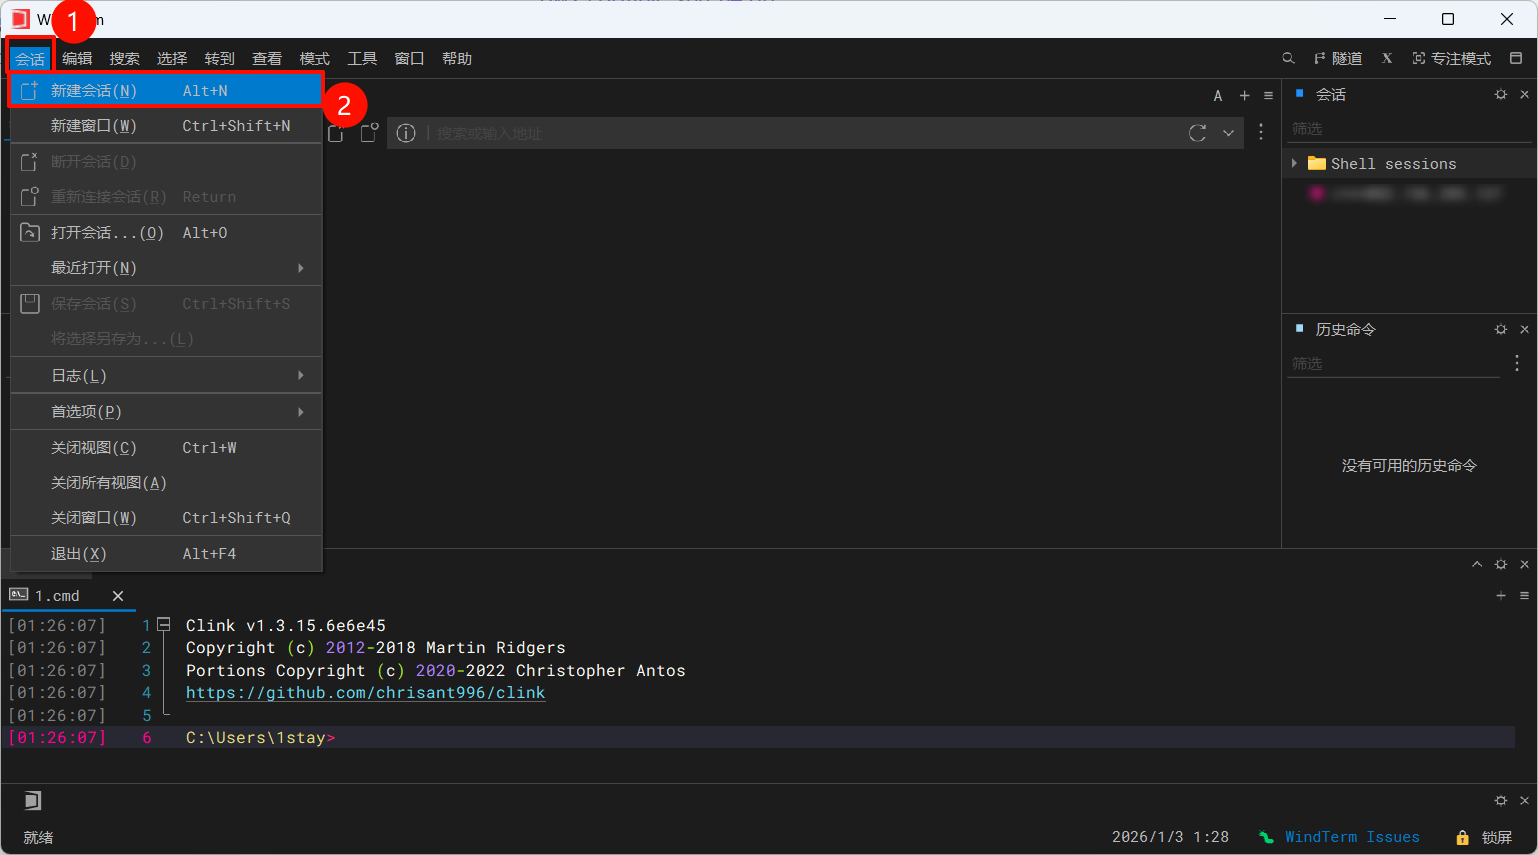Screen dimensions: 1538x855
Task: Open the 隧道 tunnel tool
Action: [x=1337, y=59]
